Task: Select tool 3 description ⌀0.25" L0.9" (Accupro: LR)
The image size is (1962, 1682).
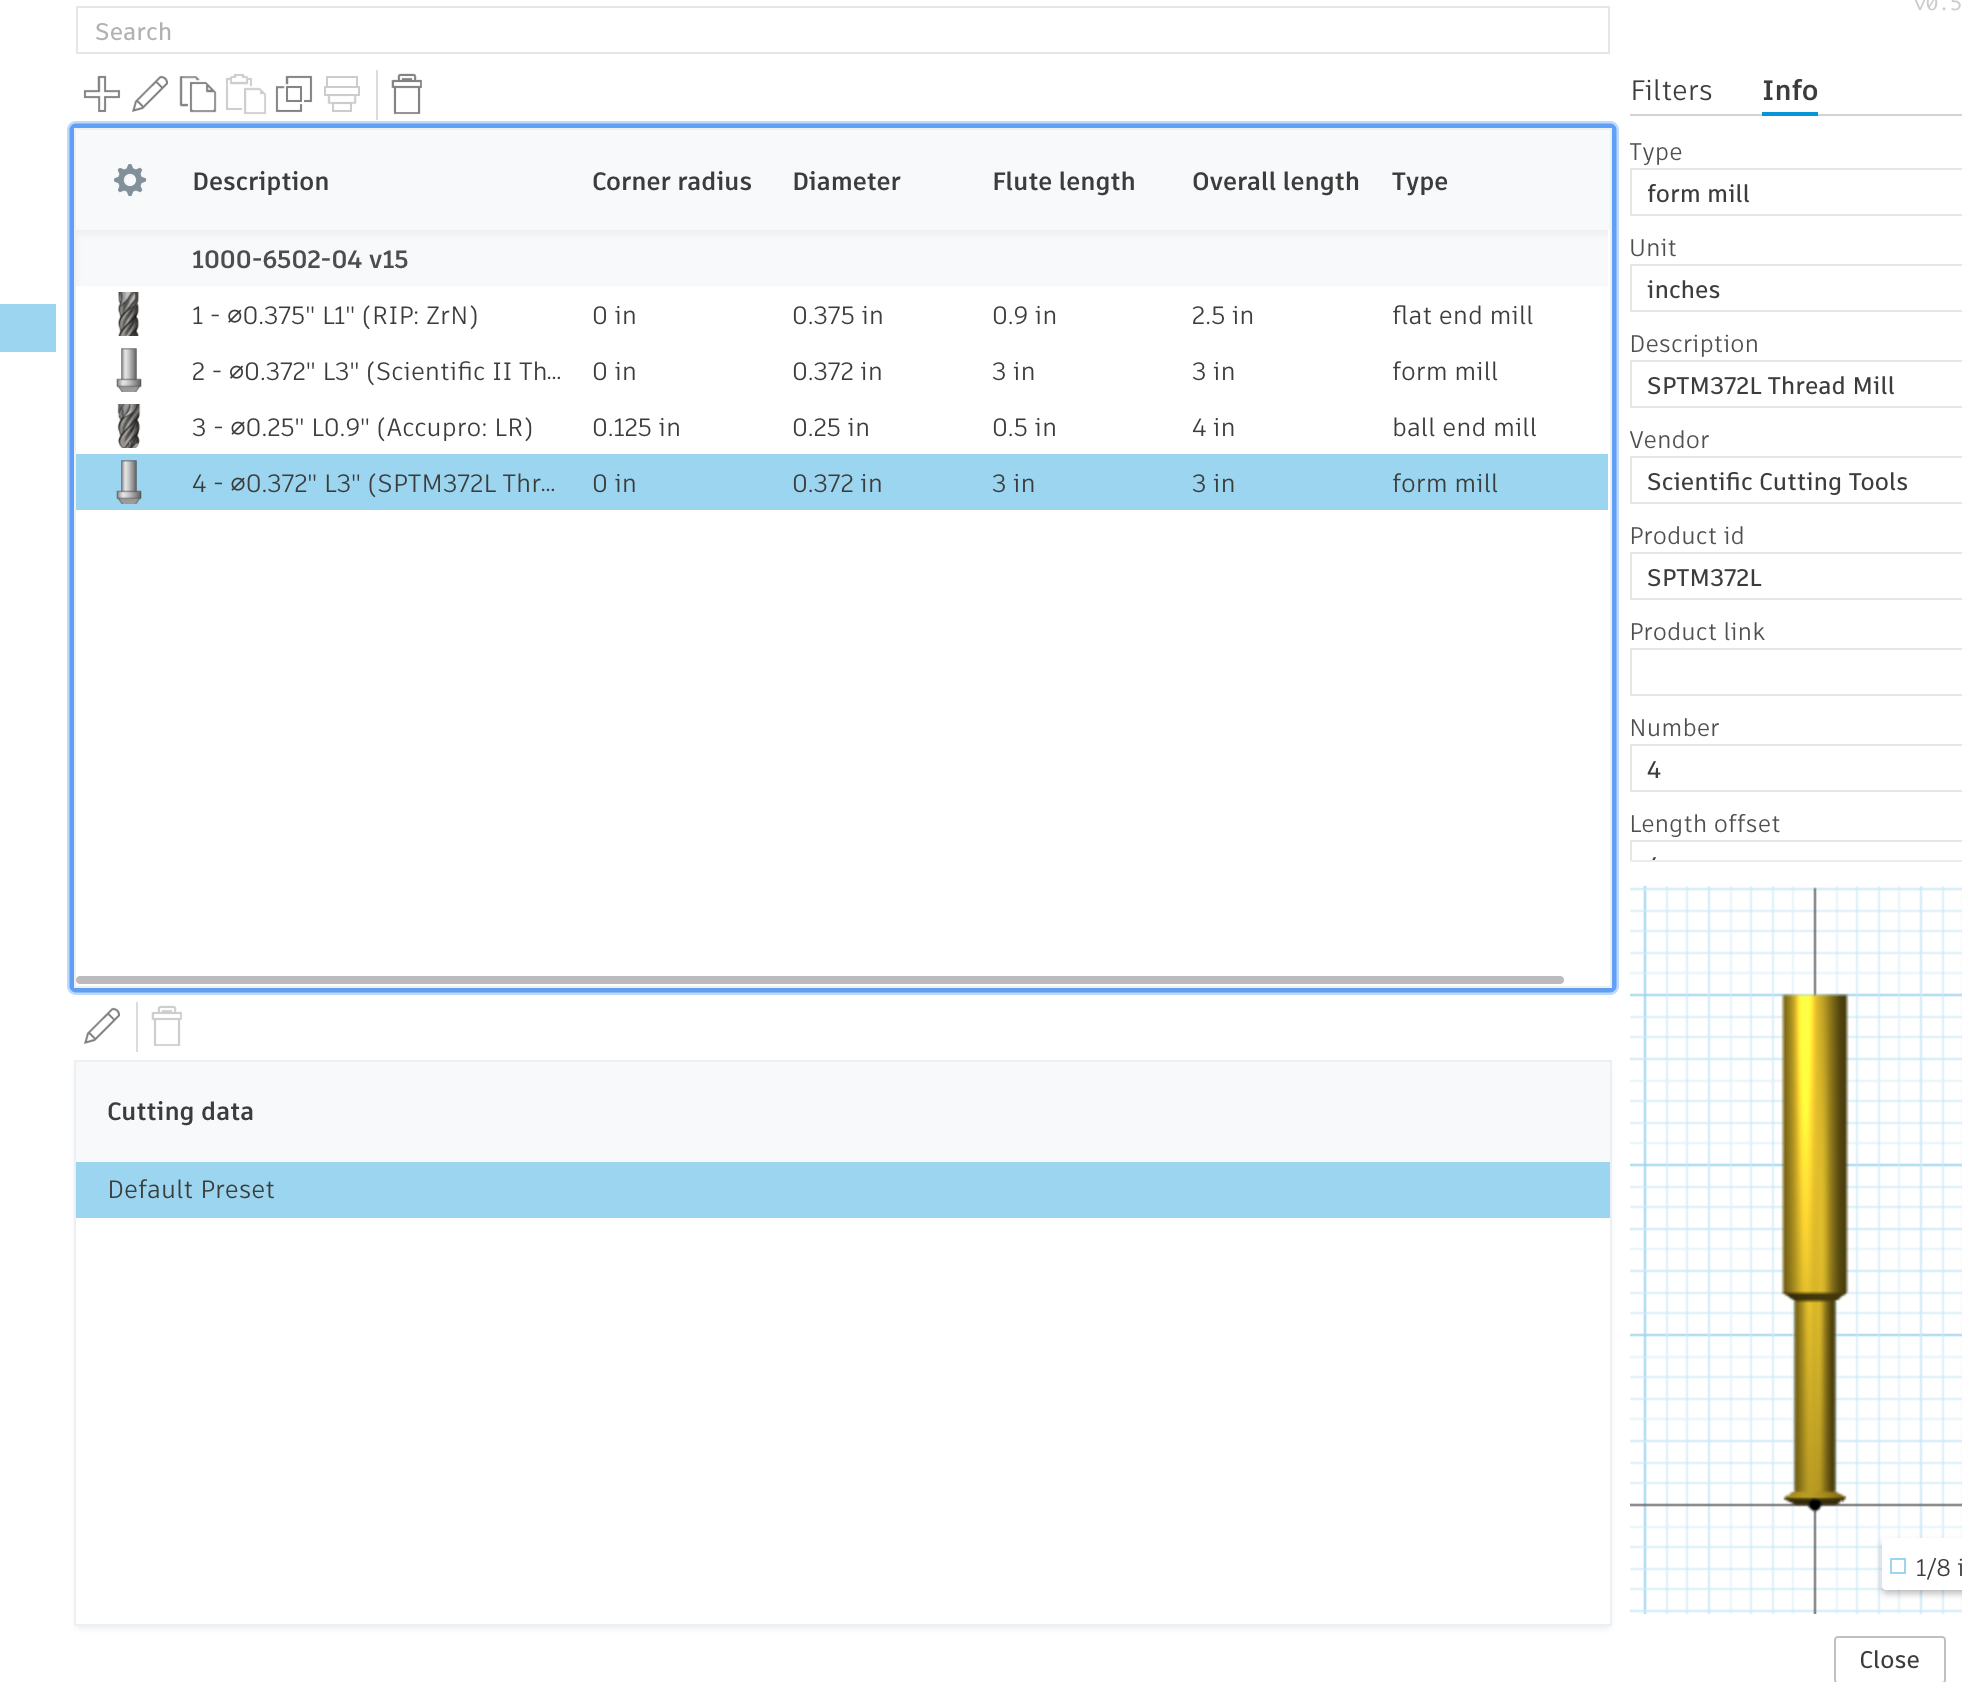Action: [x=362, y=427]
